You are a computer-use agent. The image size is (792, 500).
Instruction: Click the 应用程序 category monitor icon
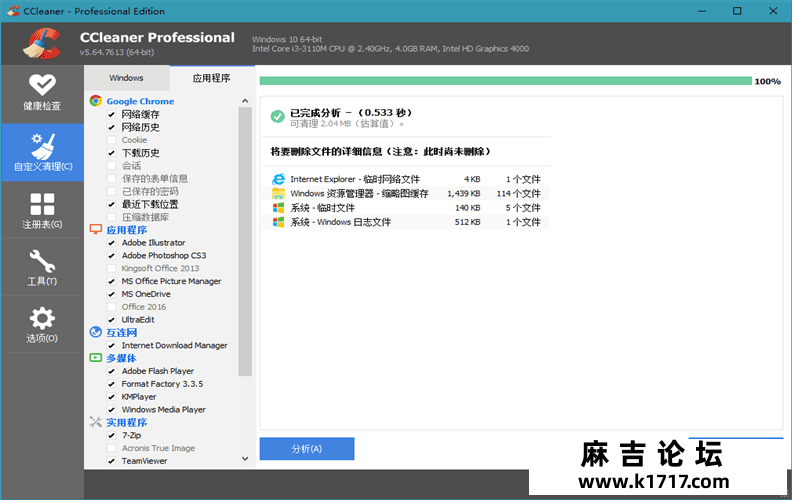[95, 230]
